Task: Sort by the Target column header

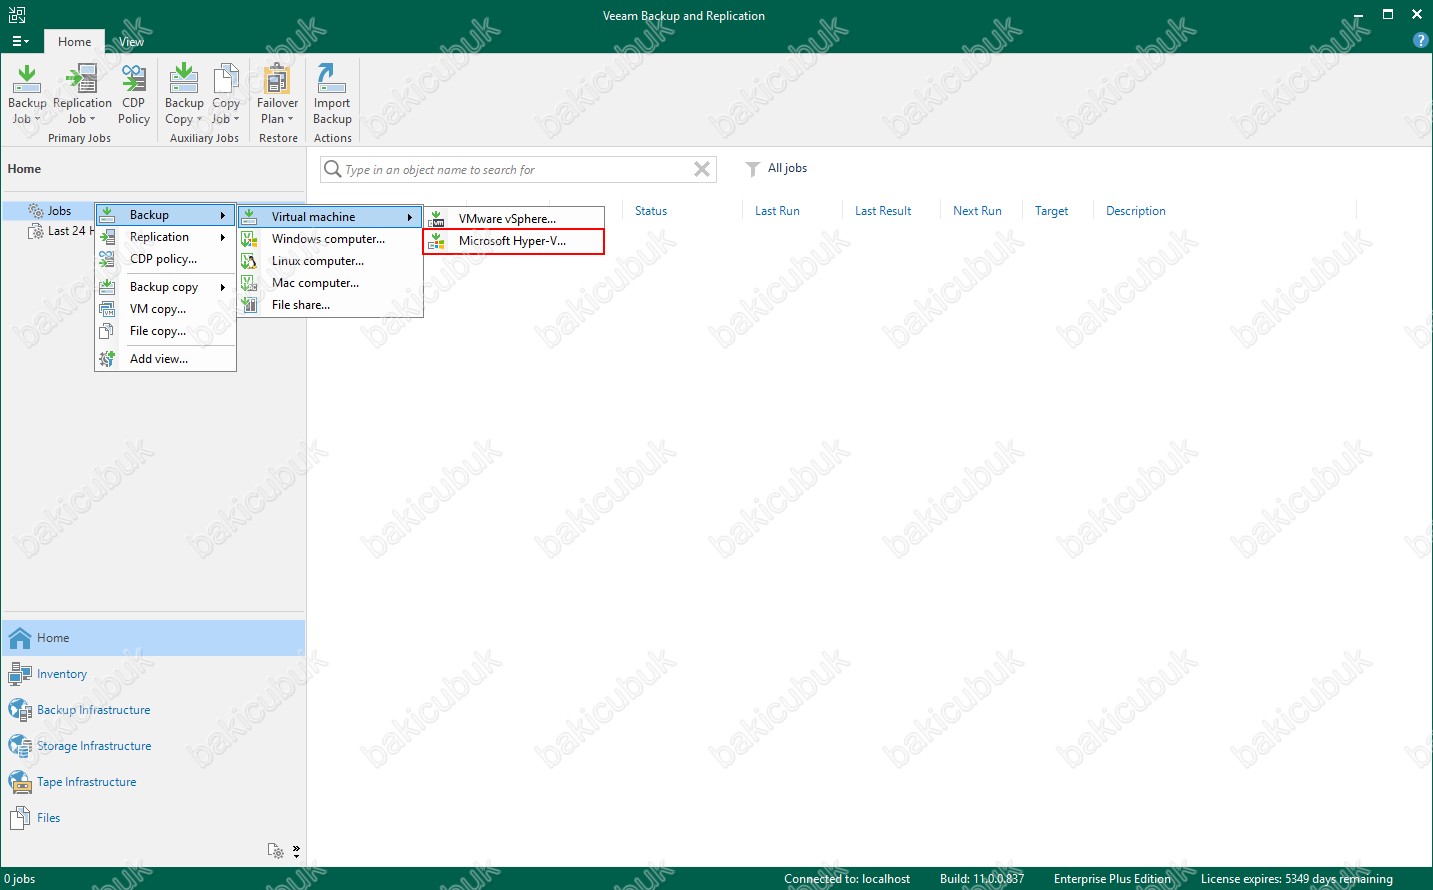Action: pyautogui.click(x=1051, y=211)
